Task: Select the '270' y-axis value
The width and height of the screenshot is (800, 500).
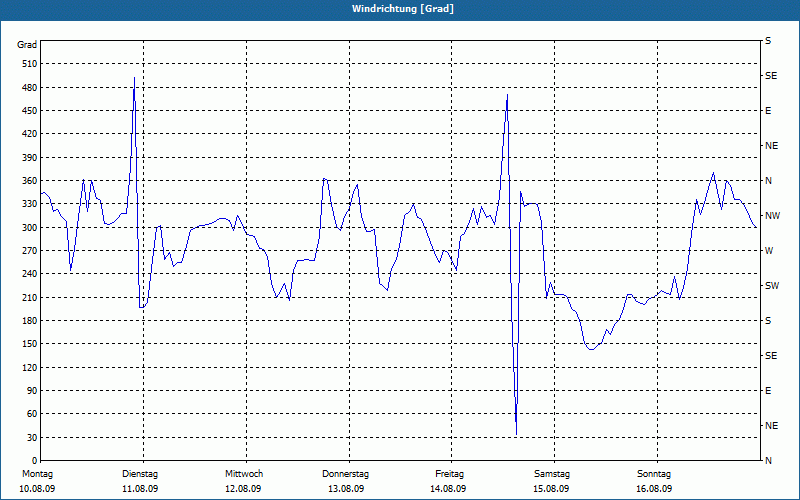Action: point(30,251)
